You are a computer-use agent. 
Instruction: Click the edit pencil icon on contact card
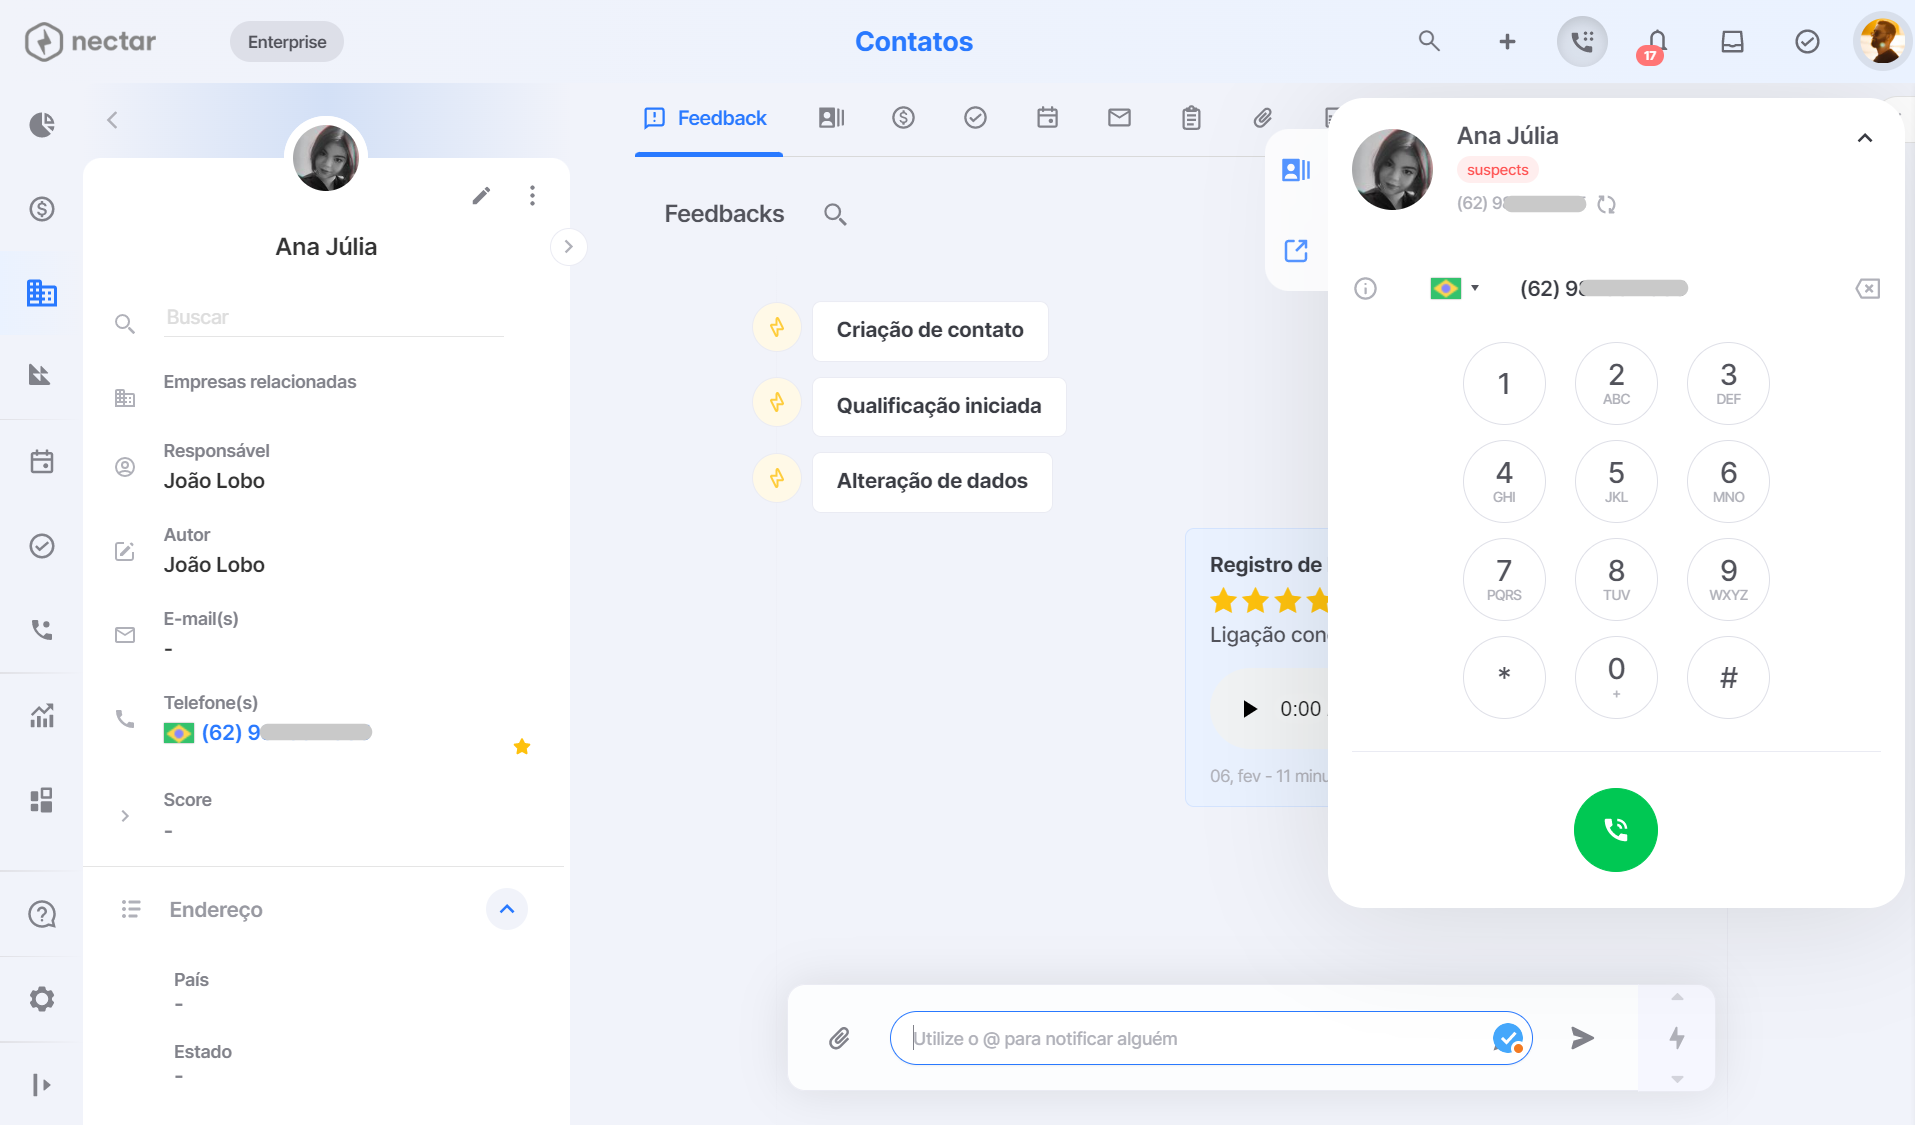tap(481, 195)
